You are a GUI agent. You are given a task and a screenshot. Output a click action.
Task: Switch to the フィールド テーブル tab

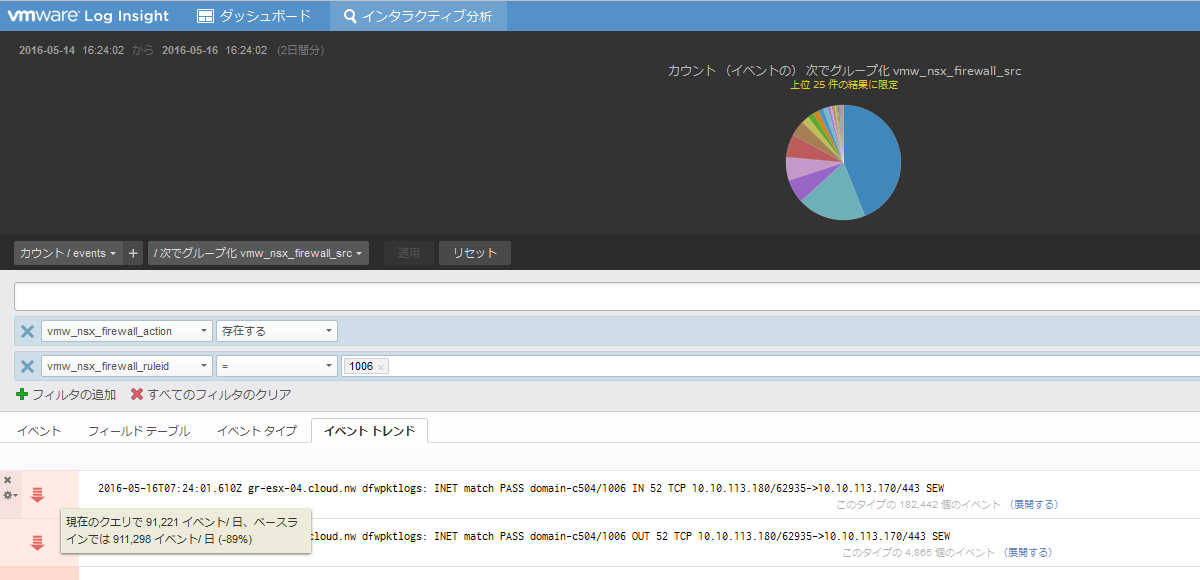tap(139, 431)
